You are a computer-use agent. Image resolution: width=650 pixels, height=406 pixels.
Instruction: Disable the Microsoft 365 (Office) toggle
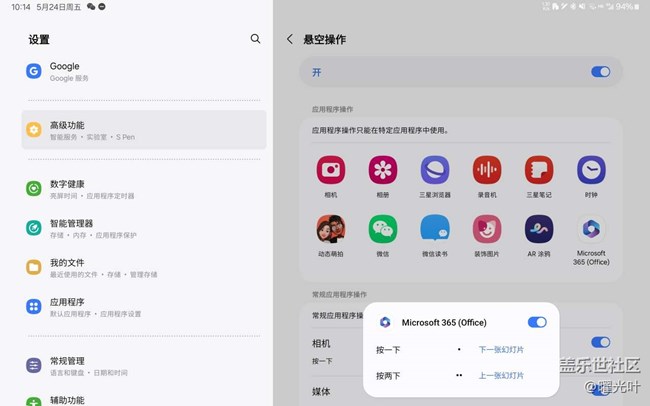[x=537, y=322]
